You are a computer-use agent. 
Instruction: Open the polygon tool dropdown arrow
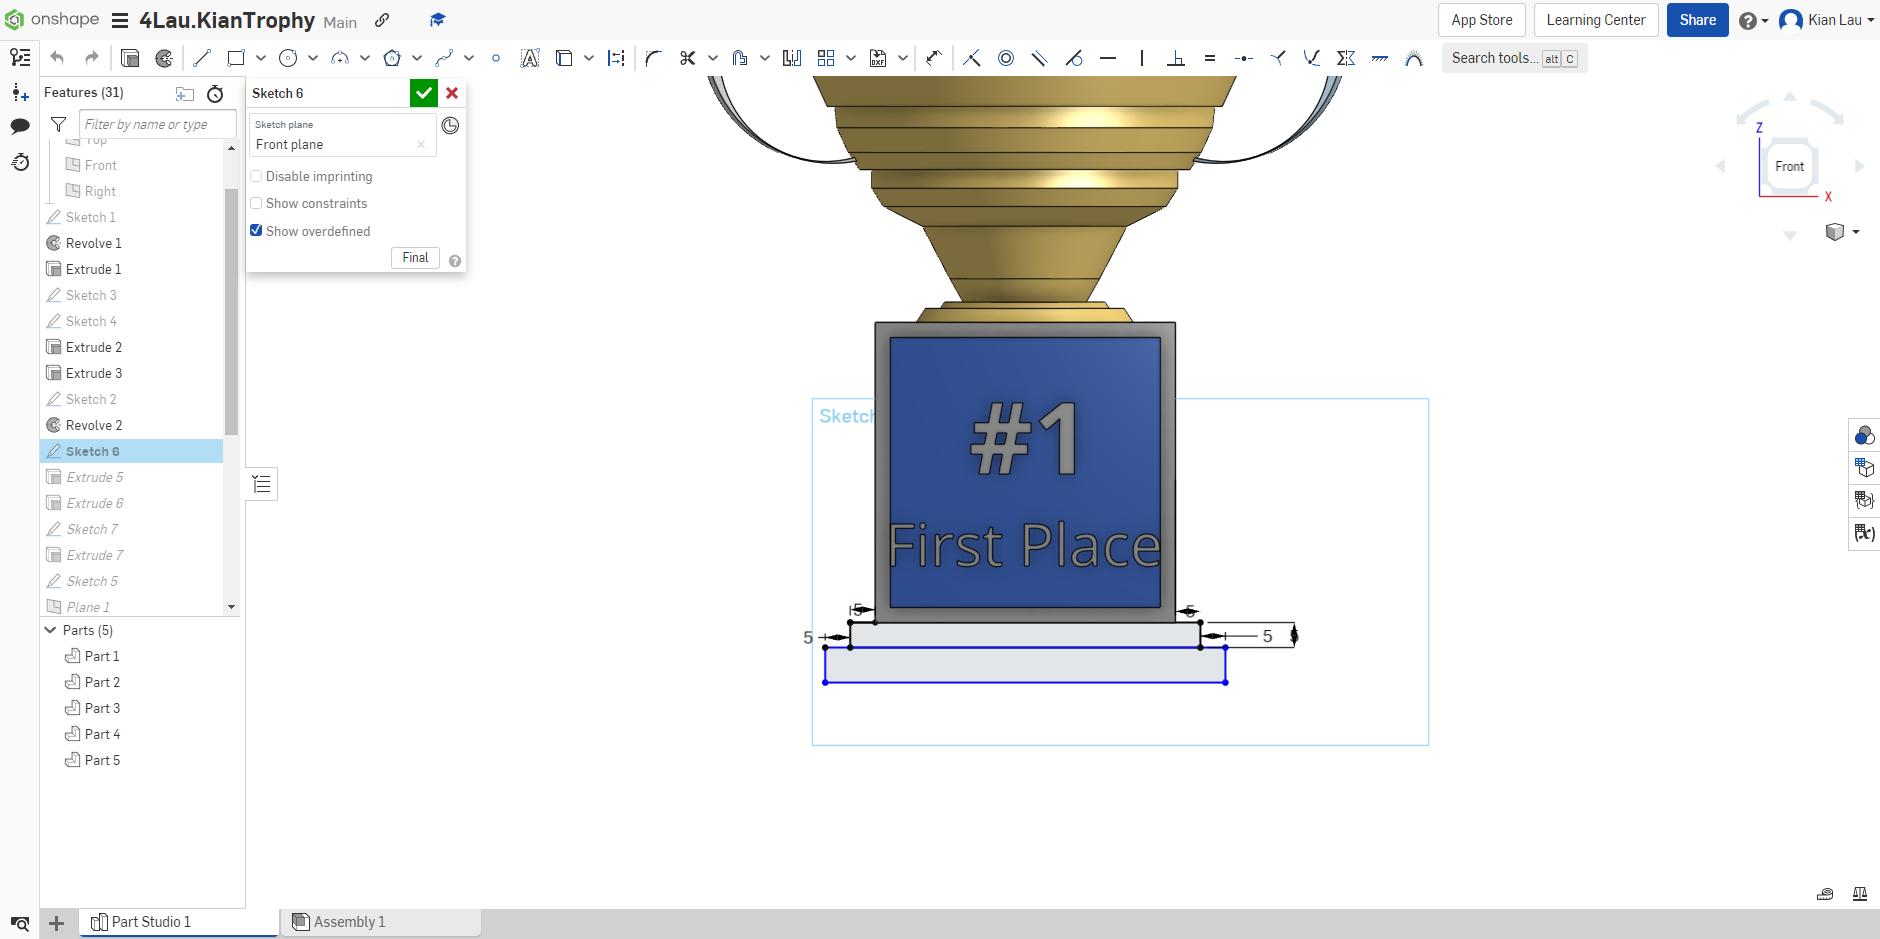[417, 58]
